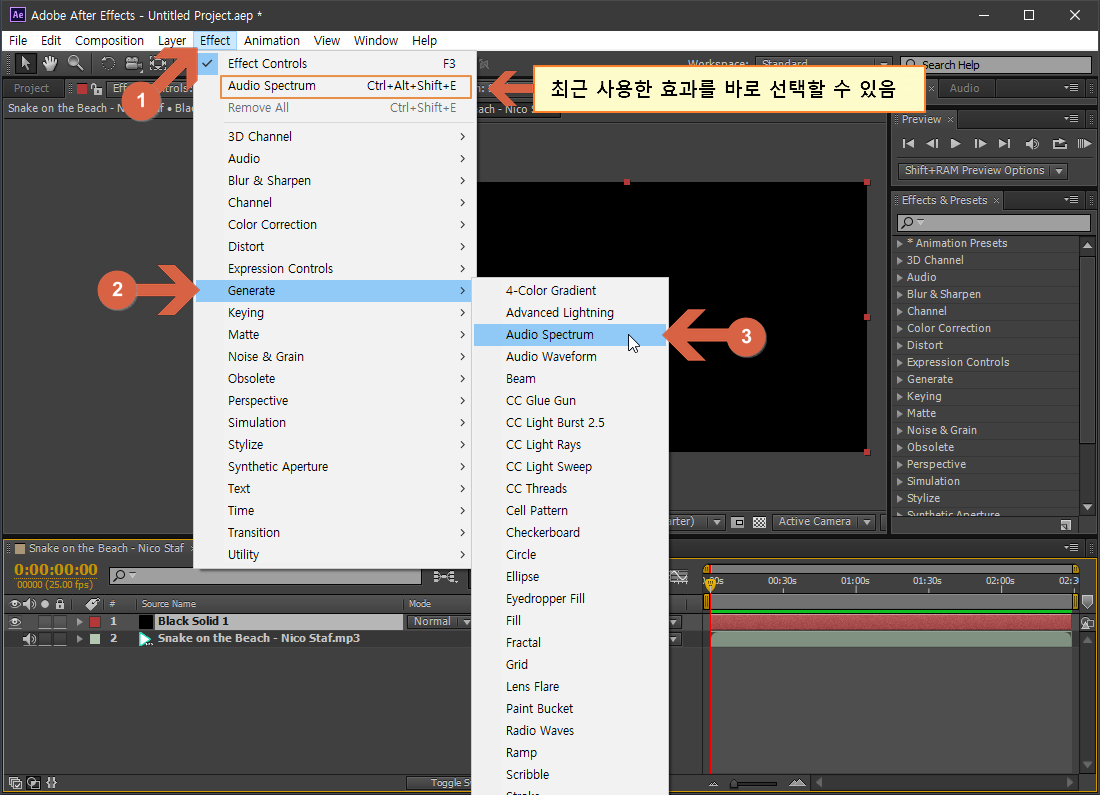Toggle transparency grid checkerboard icon
The image size is (1100, 795).
(759, 522)
